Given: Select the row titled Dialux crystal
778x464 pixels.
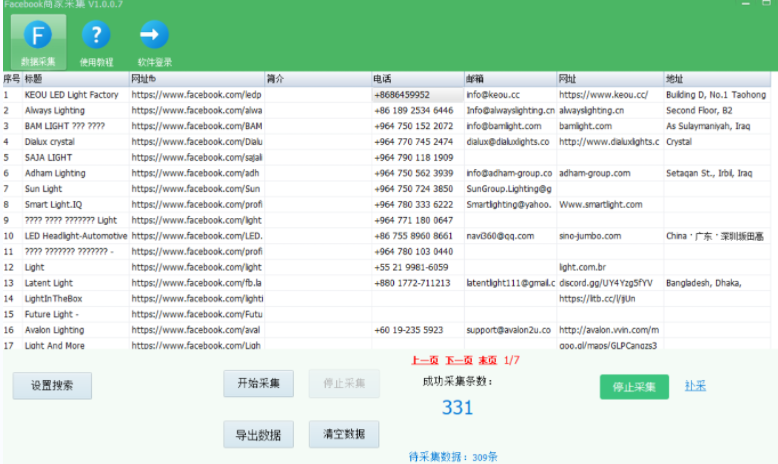Looking at the screenshot, I should click(x=387, y=142).
